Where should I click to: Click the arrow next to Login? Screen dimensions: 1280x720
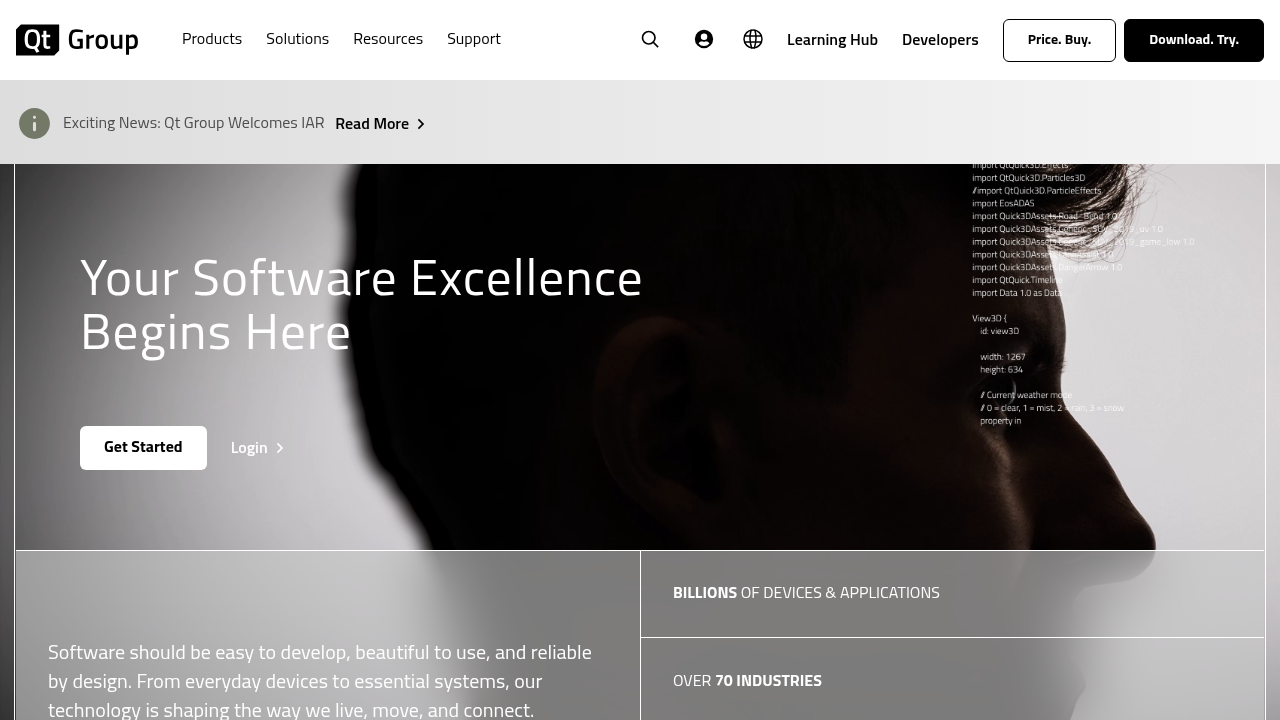tap(279, 448)
